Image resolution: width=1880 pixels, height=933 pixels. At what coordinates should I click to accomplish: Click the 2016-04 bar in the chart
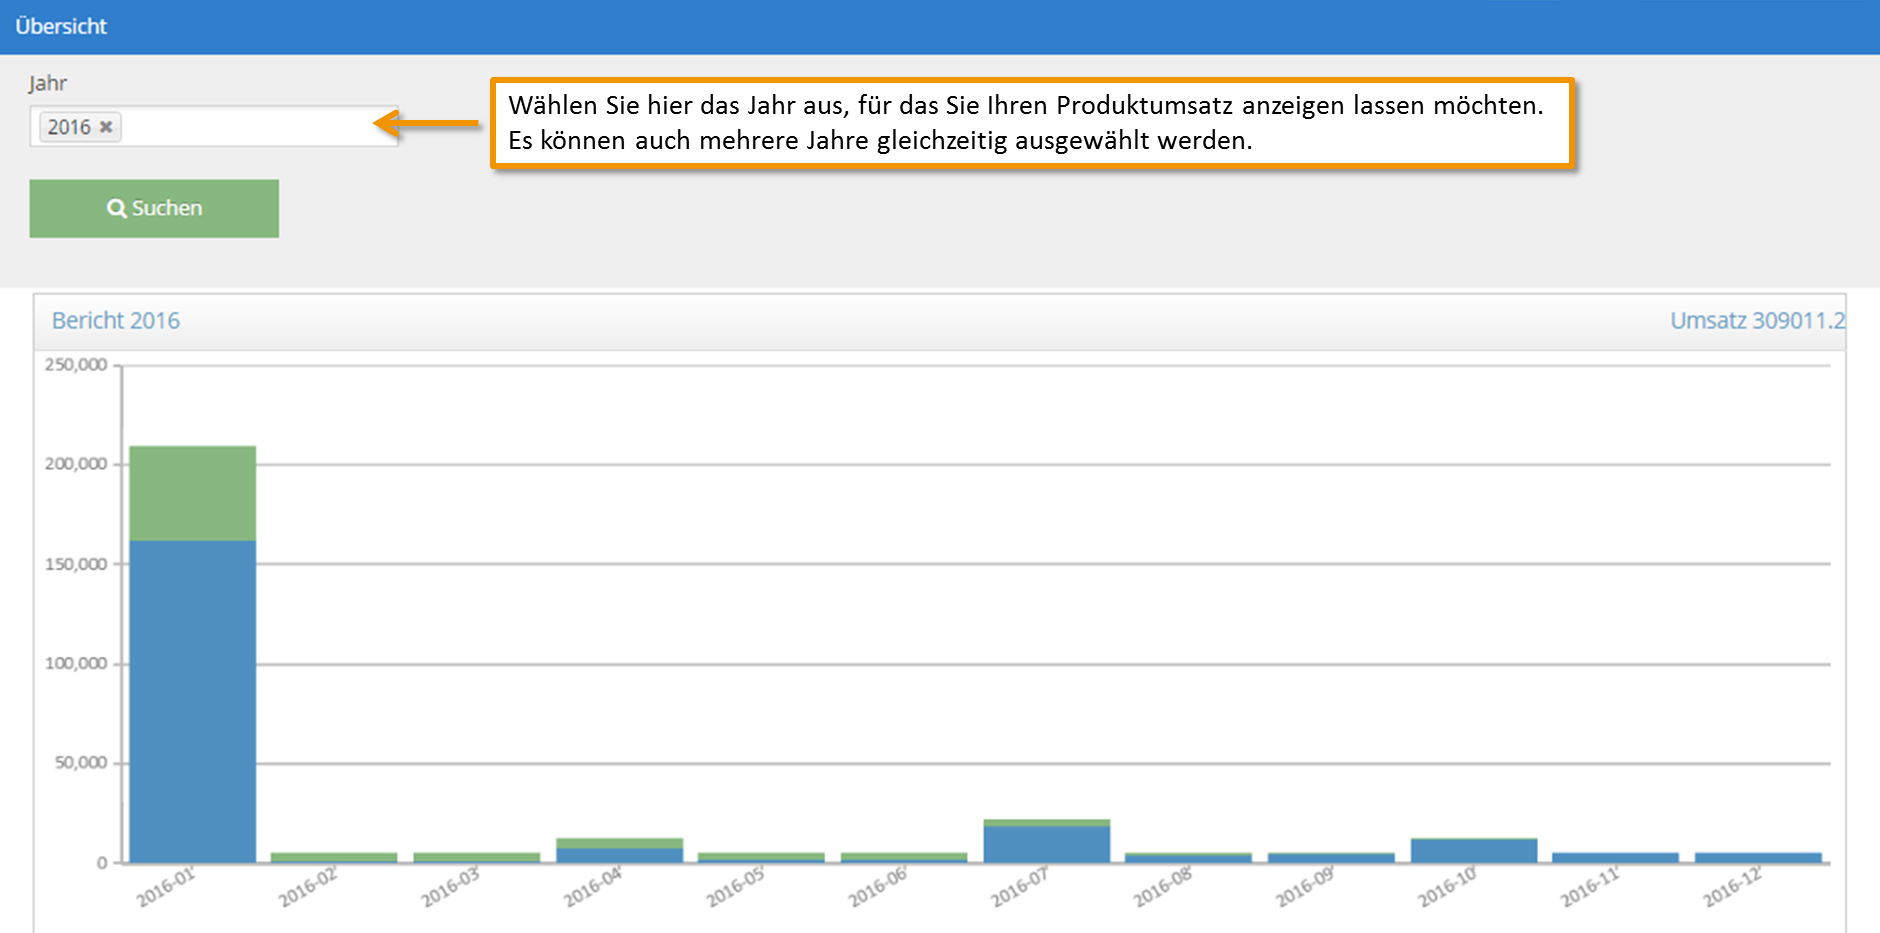pos(620,851)
